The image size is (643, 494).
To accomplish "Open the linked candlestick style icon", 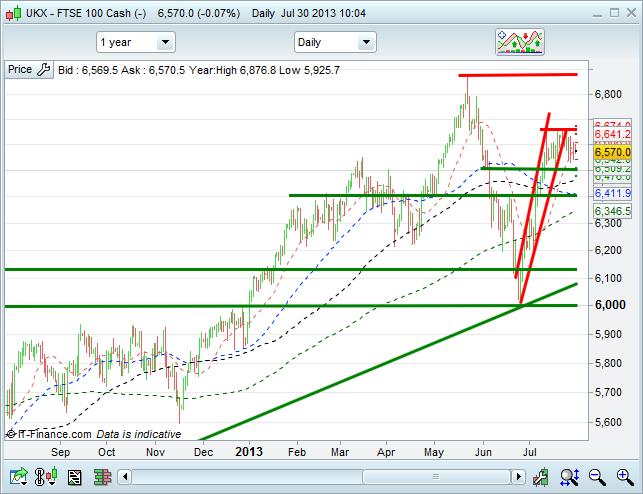I will coord(43,477).
